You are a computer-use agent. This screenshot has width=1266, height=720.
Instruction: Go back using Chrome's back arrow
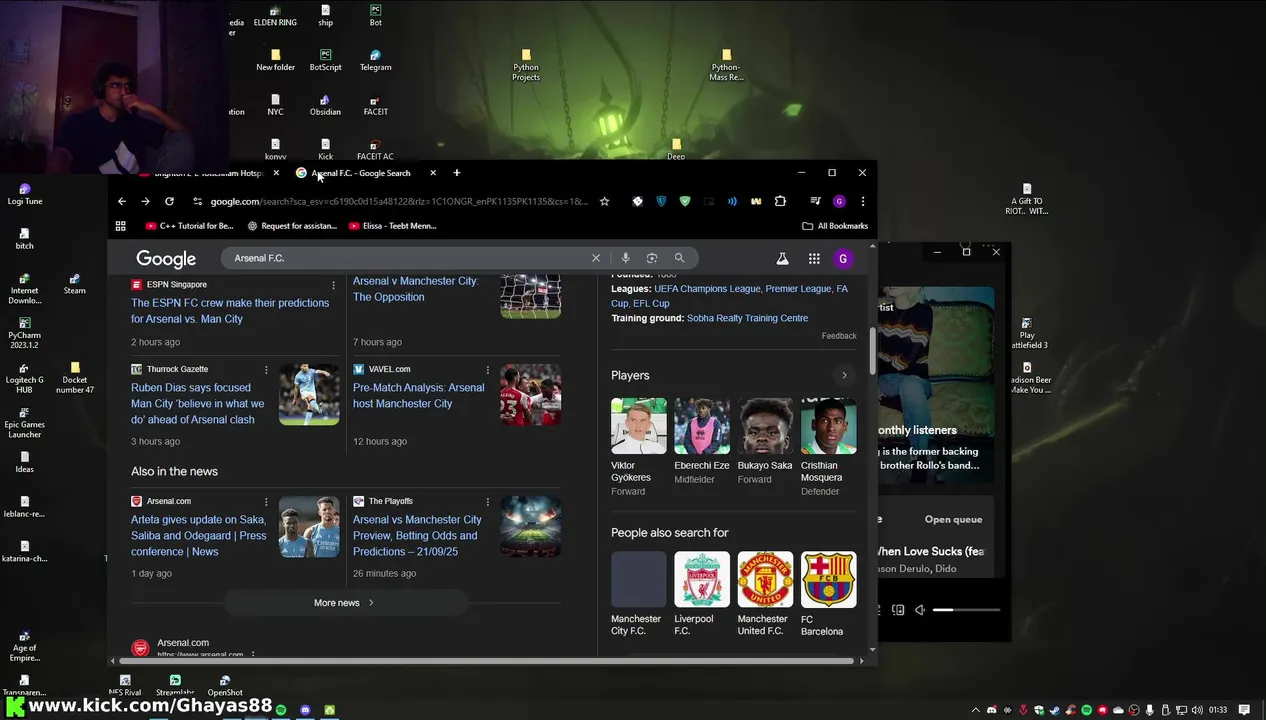pyautogui.click(x=122, y=201)
